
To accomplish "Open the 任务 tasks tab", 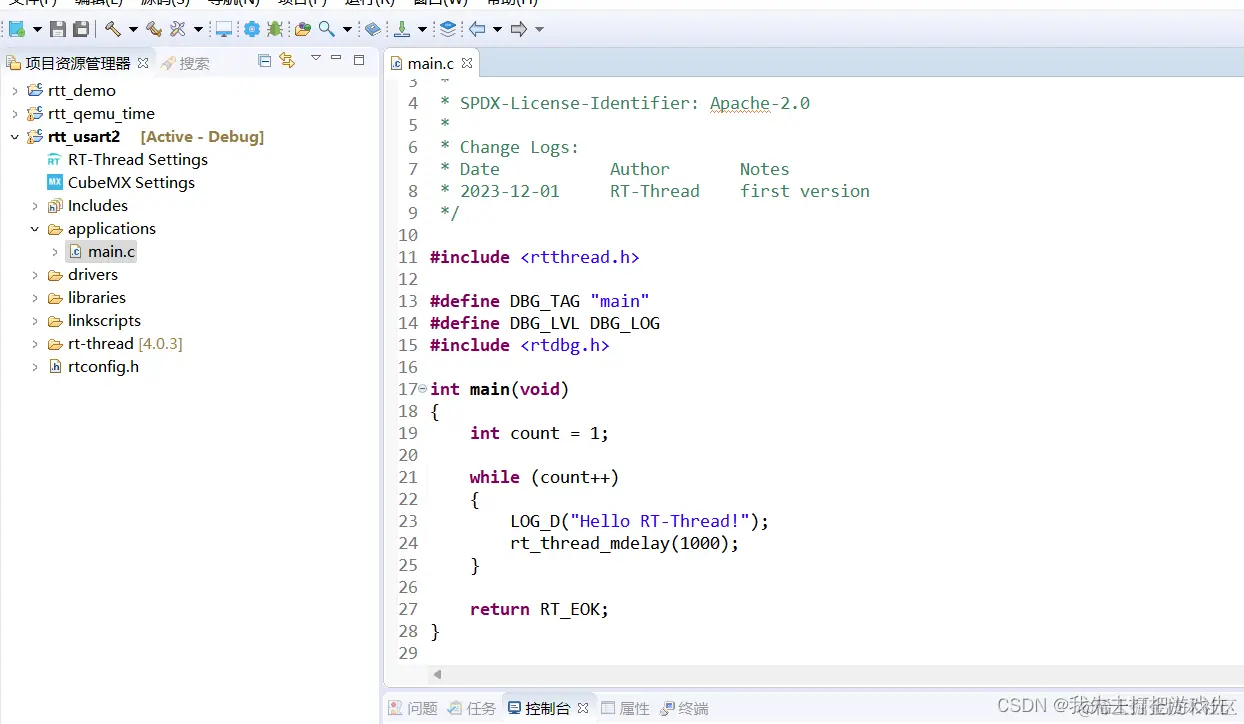I will (472, 708).
